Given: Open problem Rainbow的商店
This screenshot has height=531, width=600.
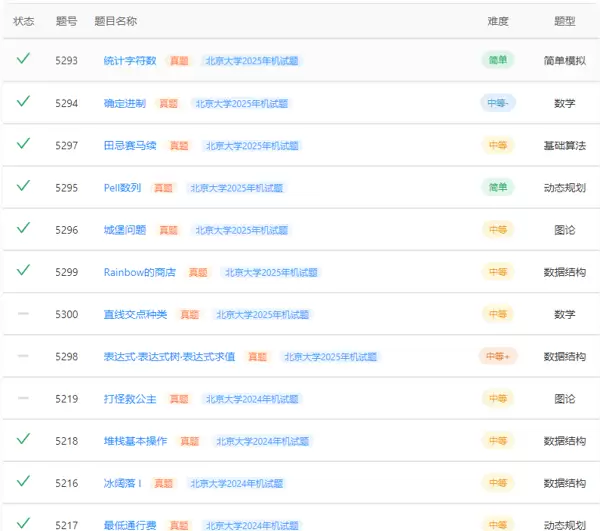Looking at the screenshot, I should click(x=140, y=272).
